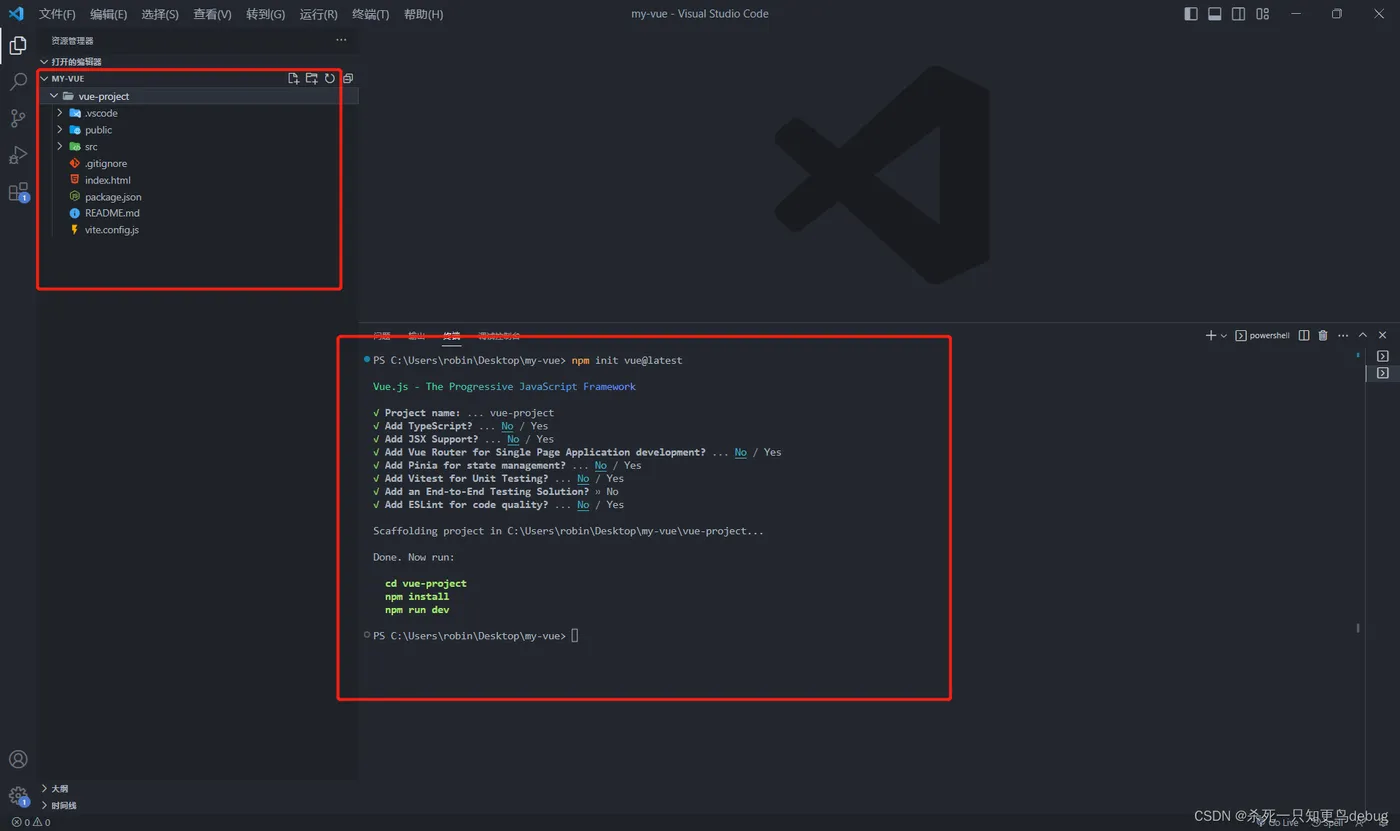Select first terminal instance in side list

click(x=1383, y=356)
